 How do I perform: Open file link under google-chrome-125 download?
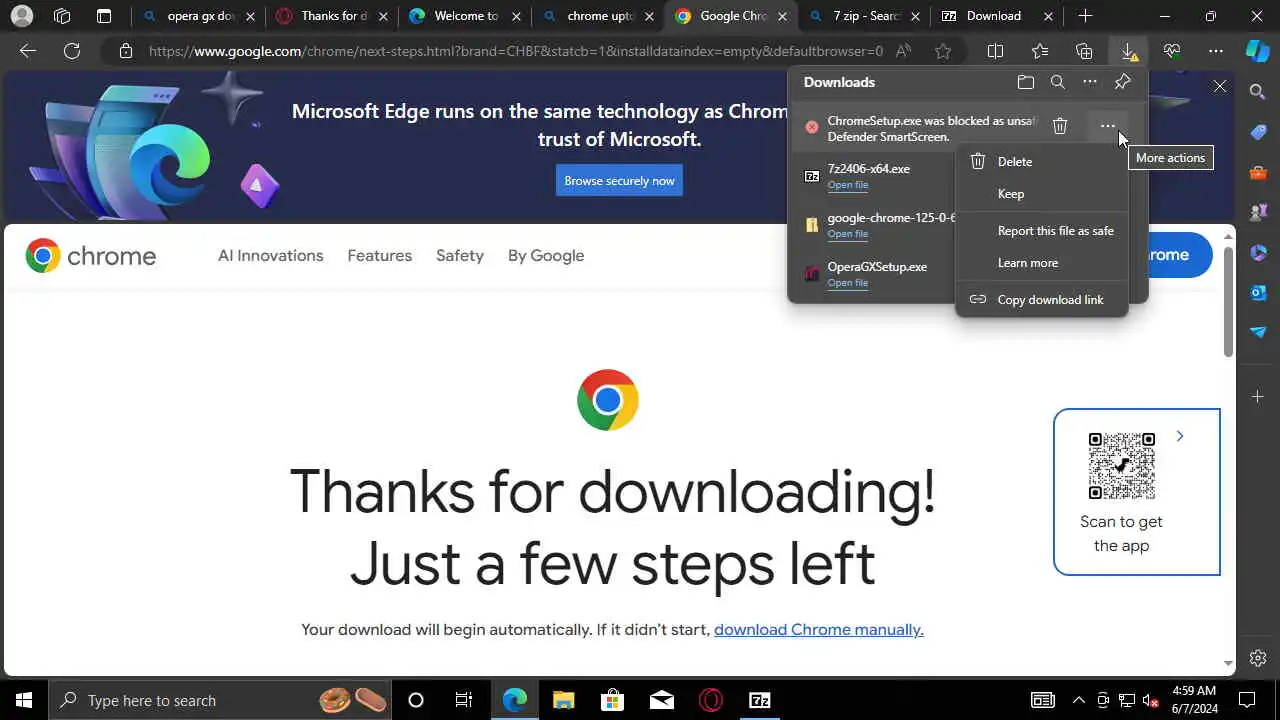847,234
